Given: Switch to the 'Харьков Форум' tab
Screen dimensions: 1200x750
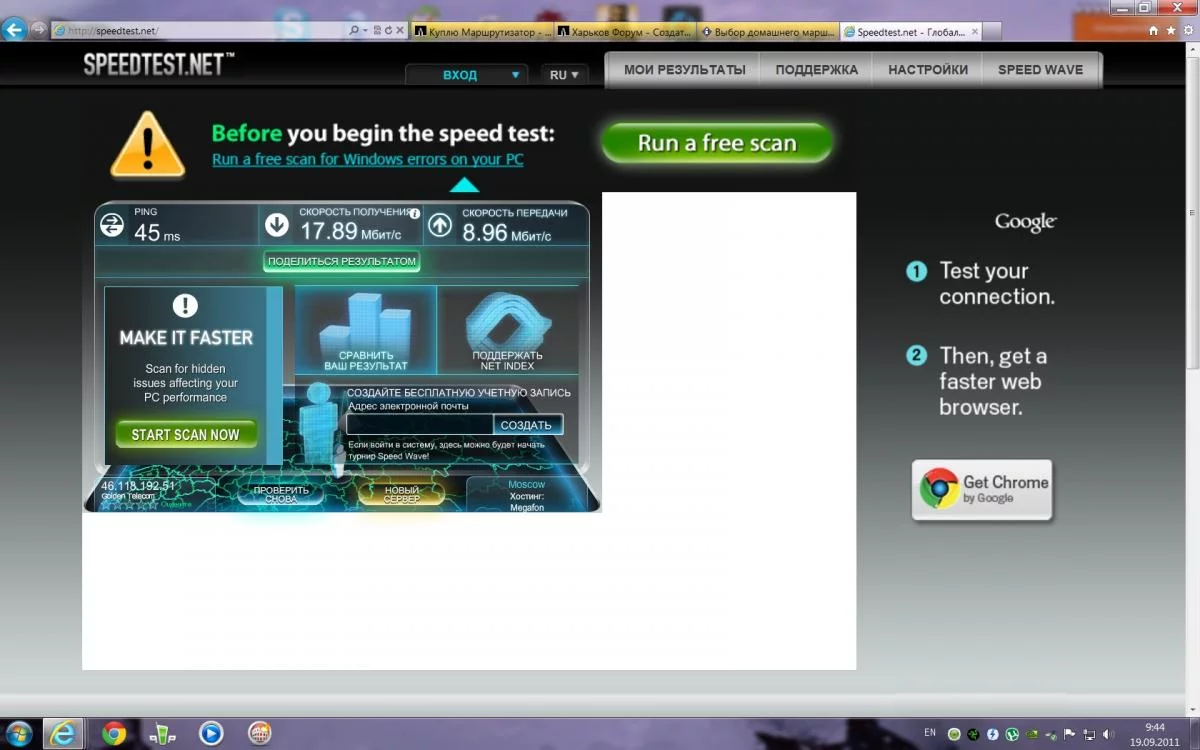Looking at the screenshot, I should (626, 31).
